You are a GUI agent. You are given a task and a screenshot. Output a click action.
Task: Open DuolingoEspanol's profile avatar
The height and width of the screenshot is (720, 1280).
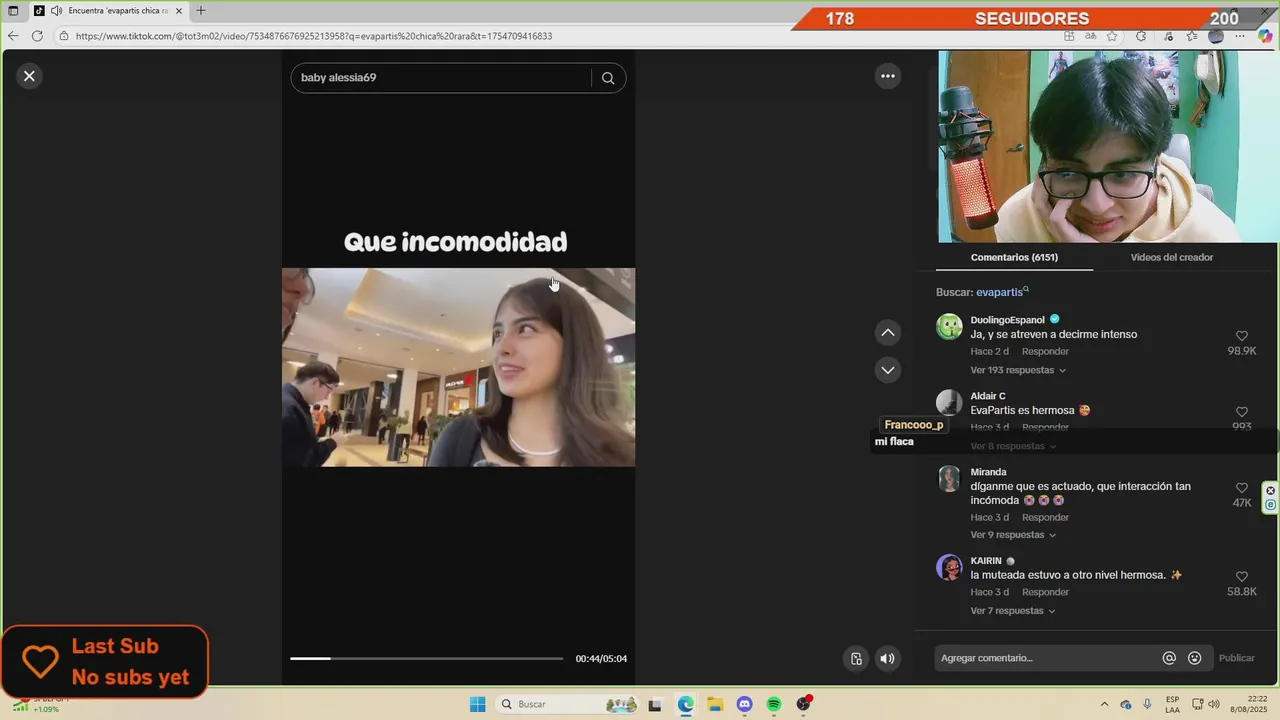[x=949, y=327]
